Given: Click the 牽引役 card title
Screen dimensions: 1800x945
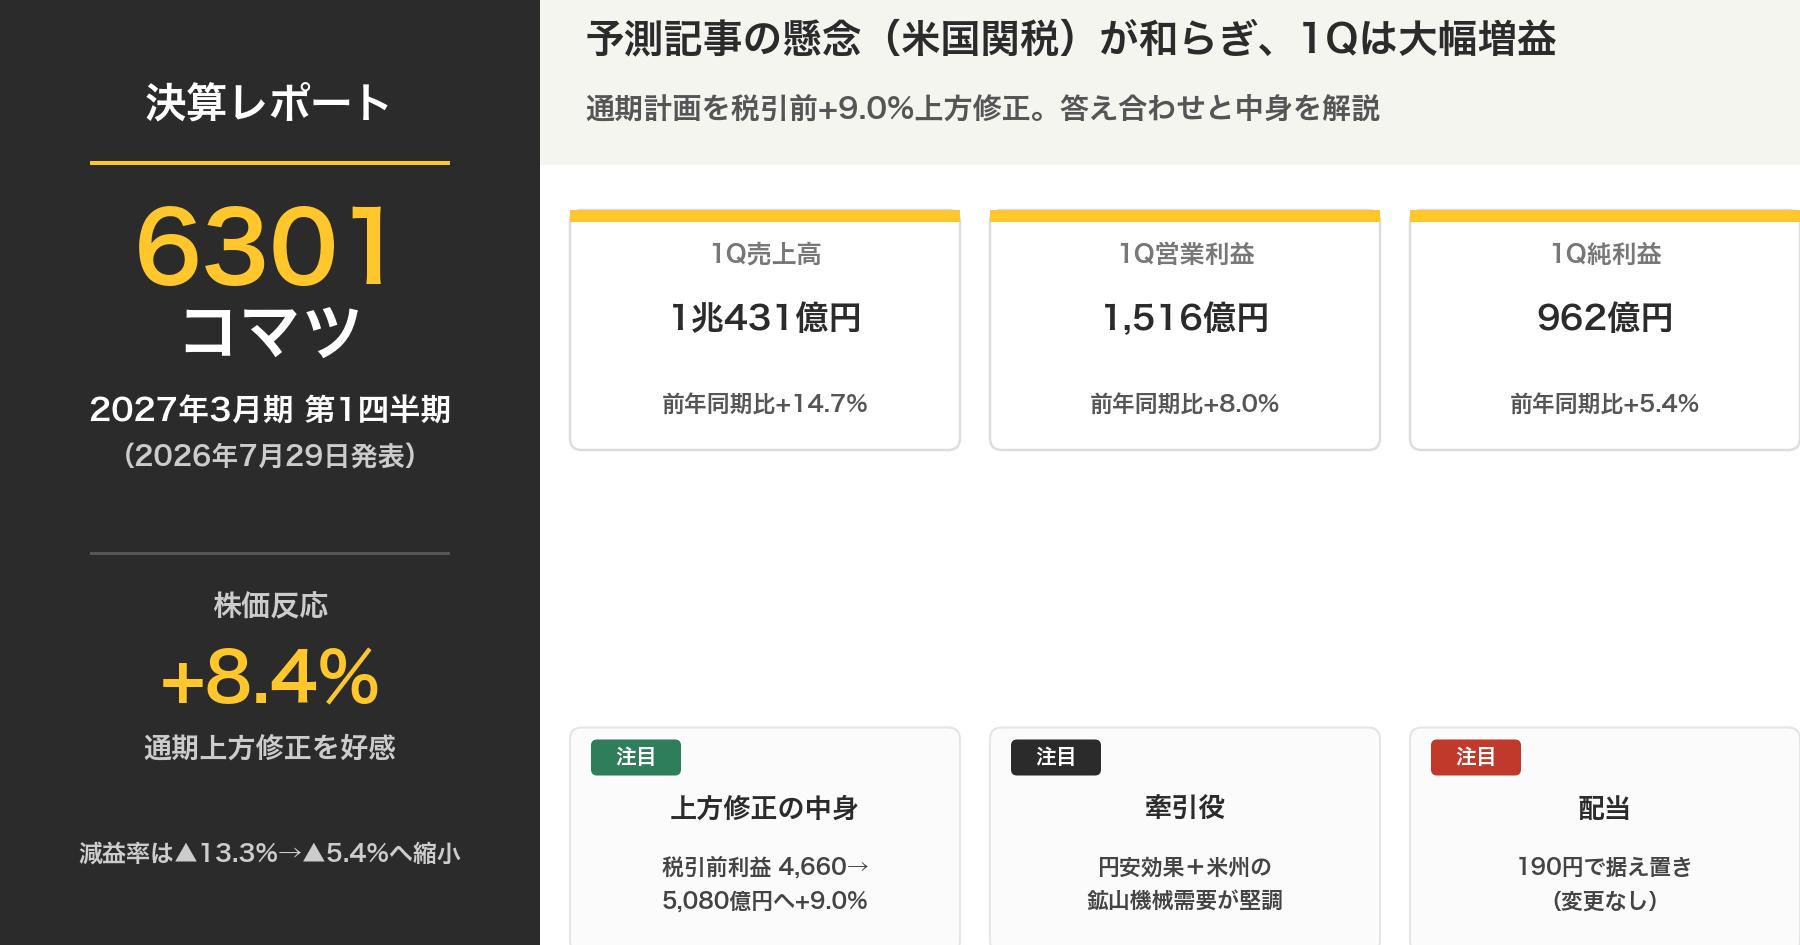Looking at the screenshot, I should tap(1185, 808).
